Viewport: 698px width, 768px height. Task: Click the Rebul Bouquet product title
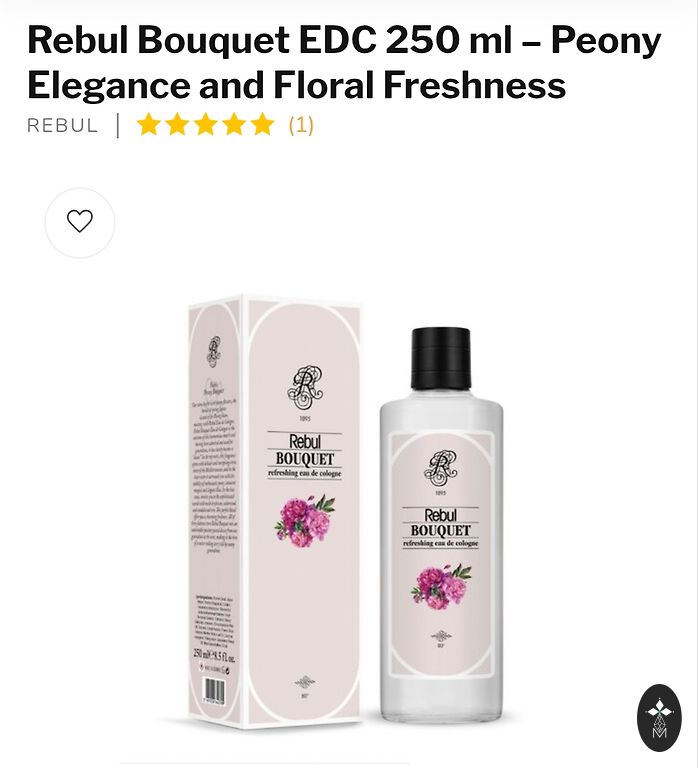point(344,62)
